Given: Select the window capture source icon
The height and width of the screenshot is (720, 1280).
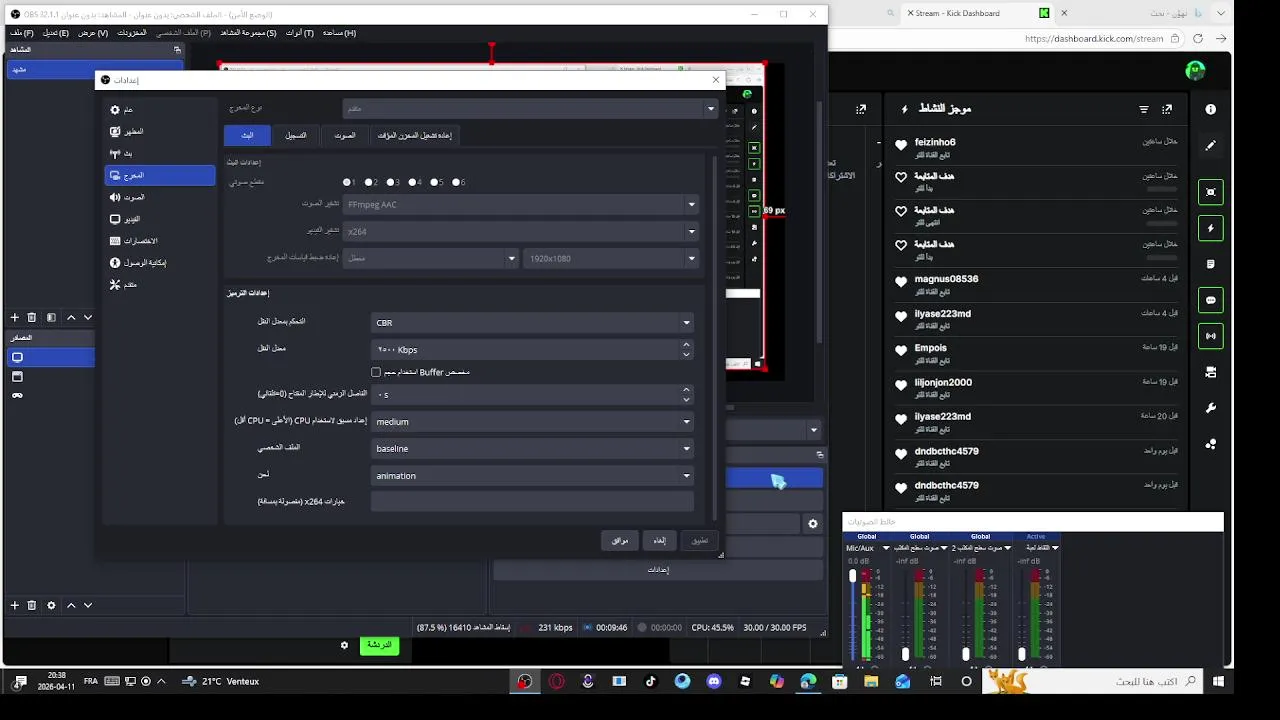Looking at the screenshot, I should (x=17, y=377).
